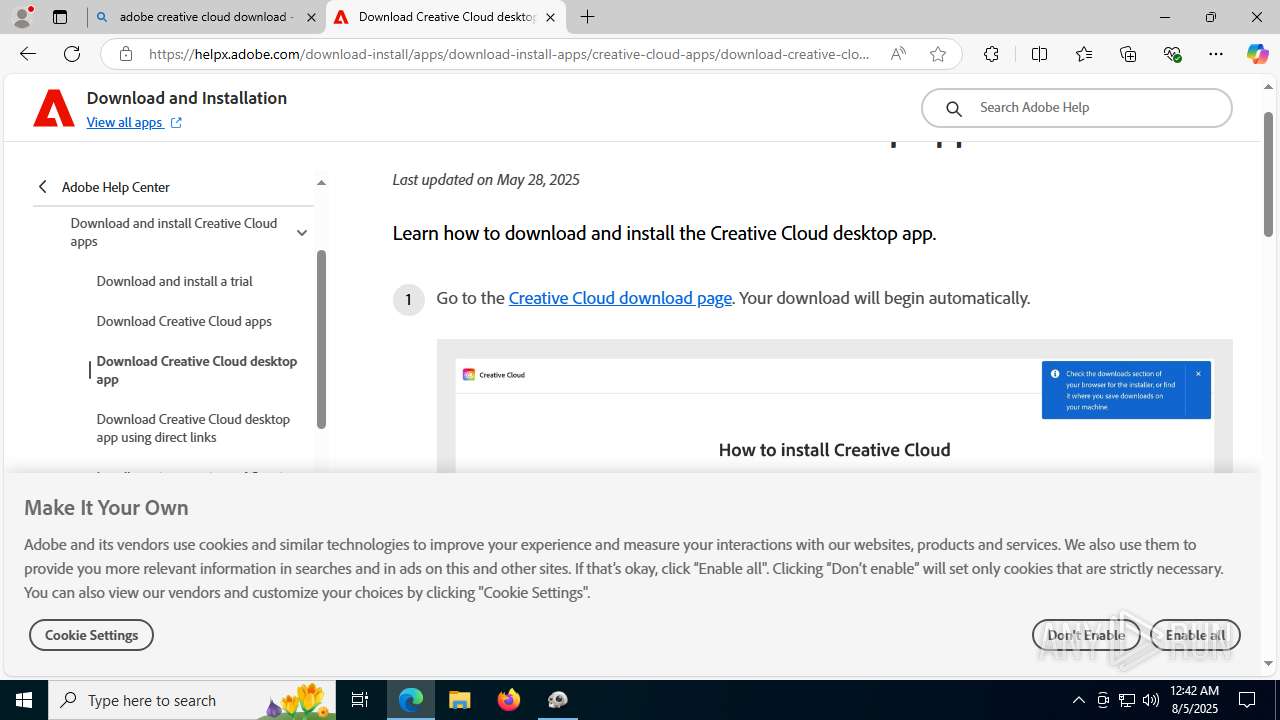This screenshot has width=1280, height=720.
Task: Add this page to favorites star icon
Action: click(x=937, y=54)
